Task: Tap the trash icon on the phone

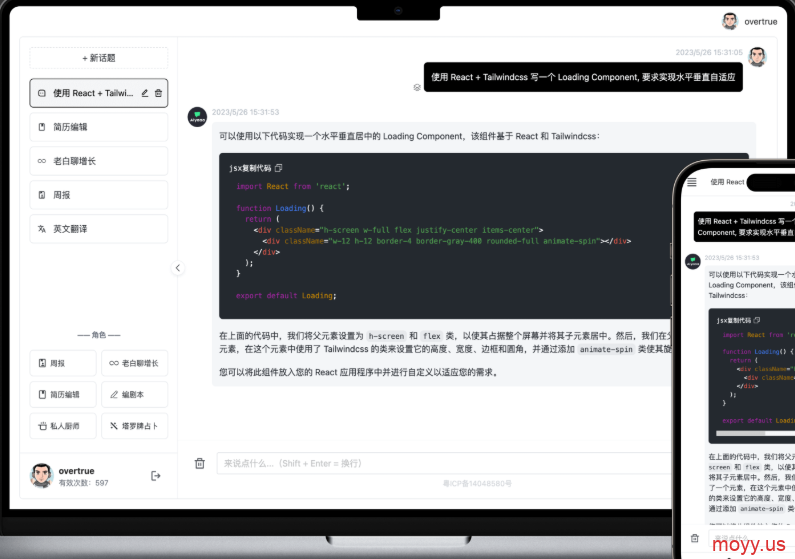Action: [695, 538]
